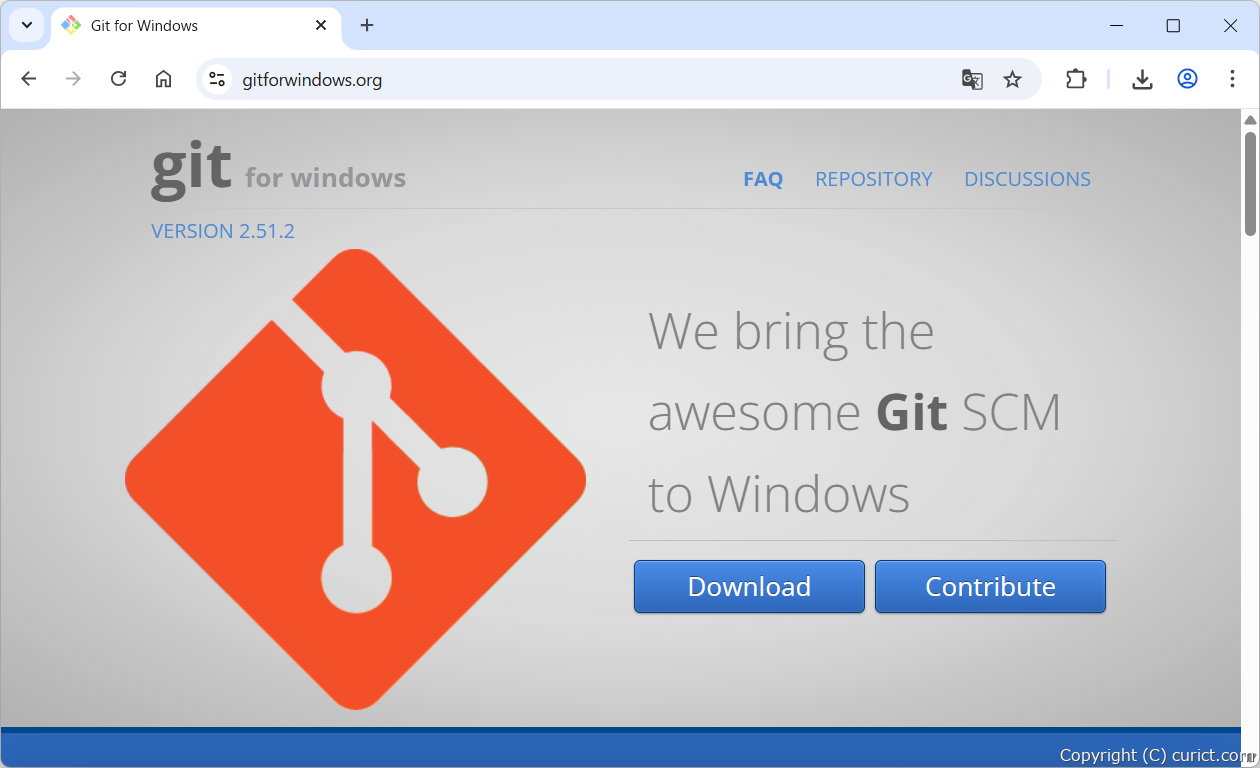Screen dimensions: 1260x768
Task: Click the large orange Git logo
Action: tap(355, 479)
